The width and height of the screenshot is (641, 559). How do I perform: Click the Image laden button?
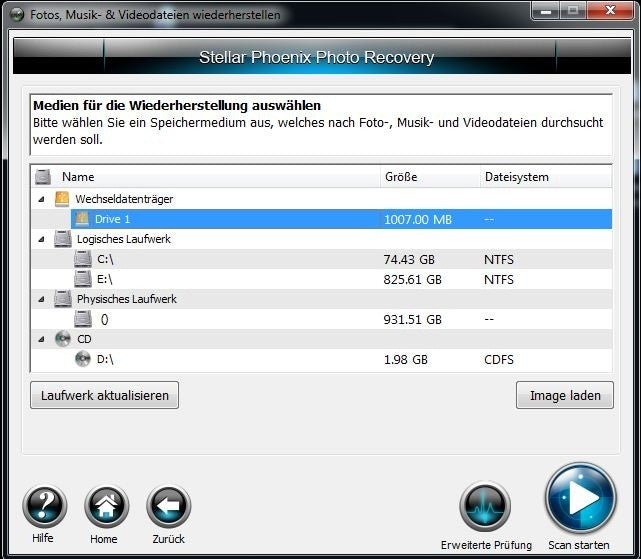click(x=565, y=395)
